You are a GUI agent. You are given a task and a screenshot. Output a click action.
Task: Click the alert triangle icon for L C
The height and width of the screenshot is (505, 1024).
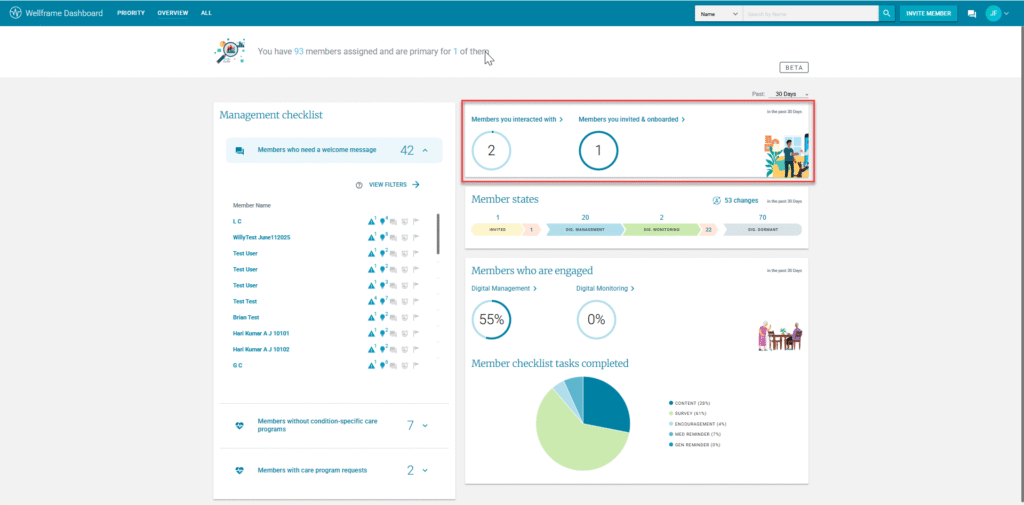tap(372, 221)
